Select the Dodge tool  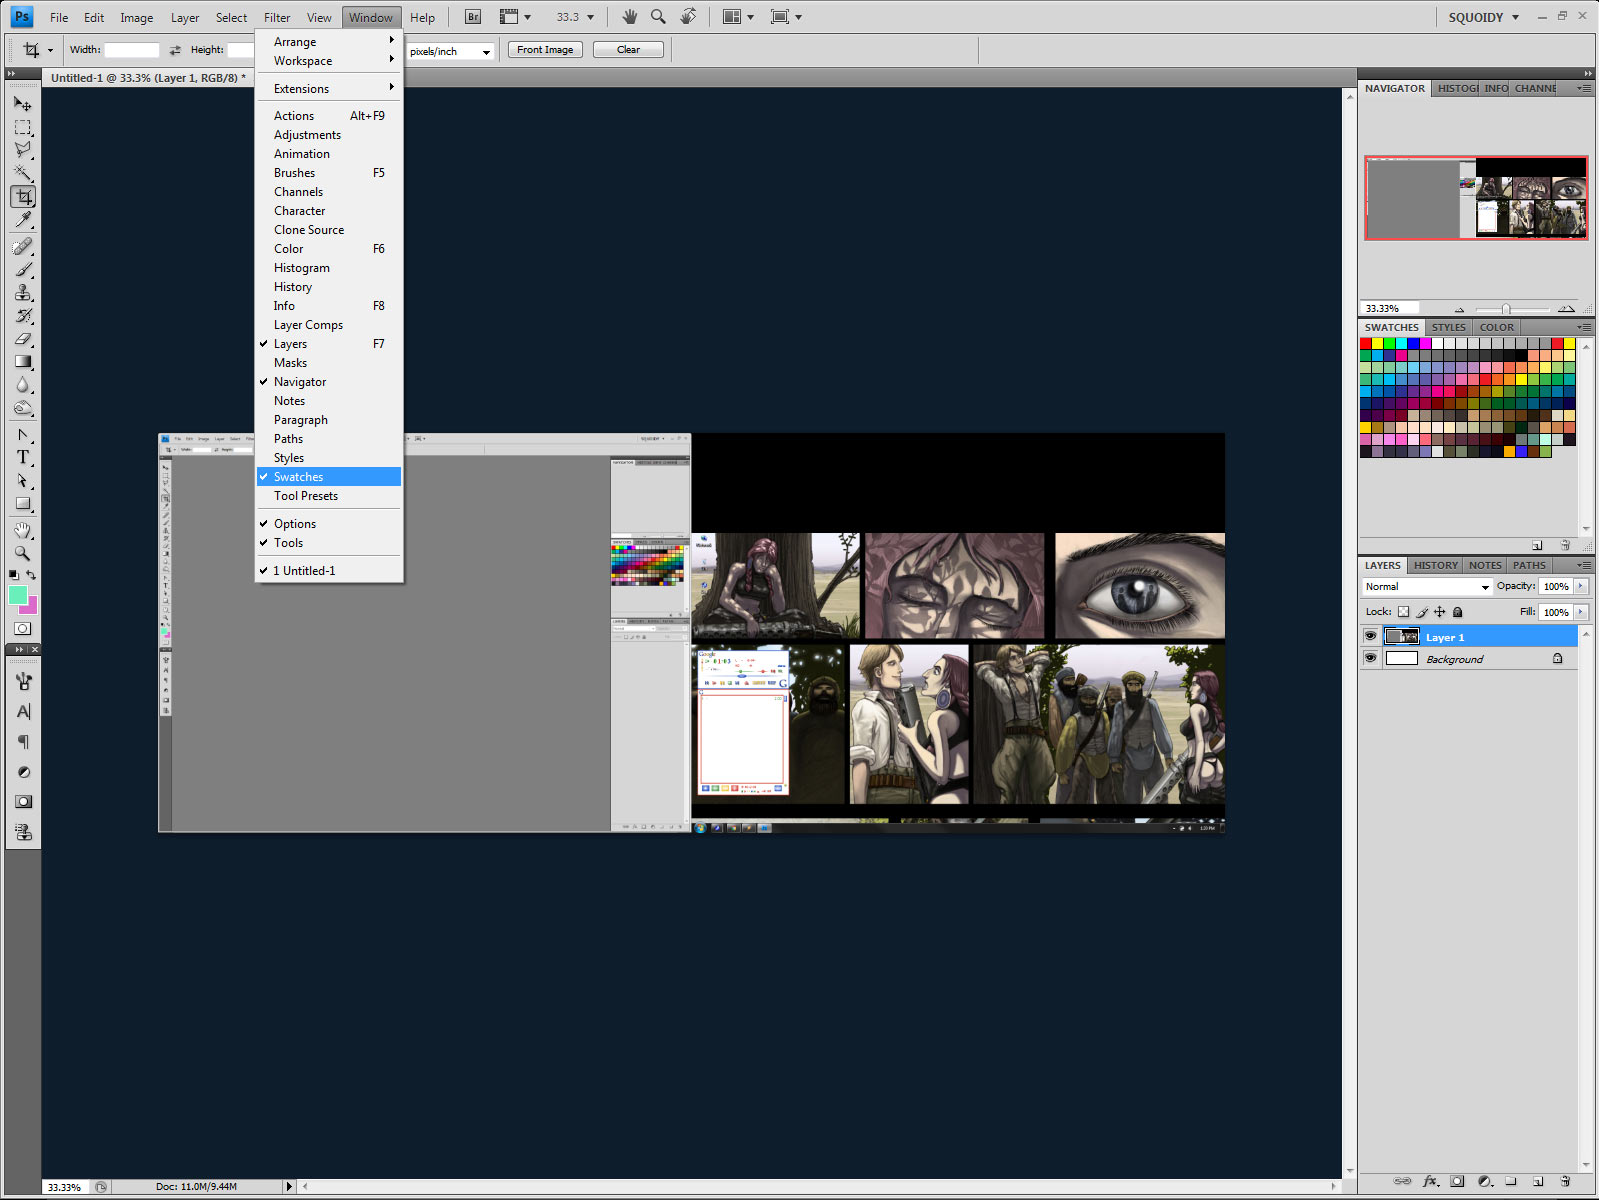[23, 408]
